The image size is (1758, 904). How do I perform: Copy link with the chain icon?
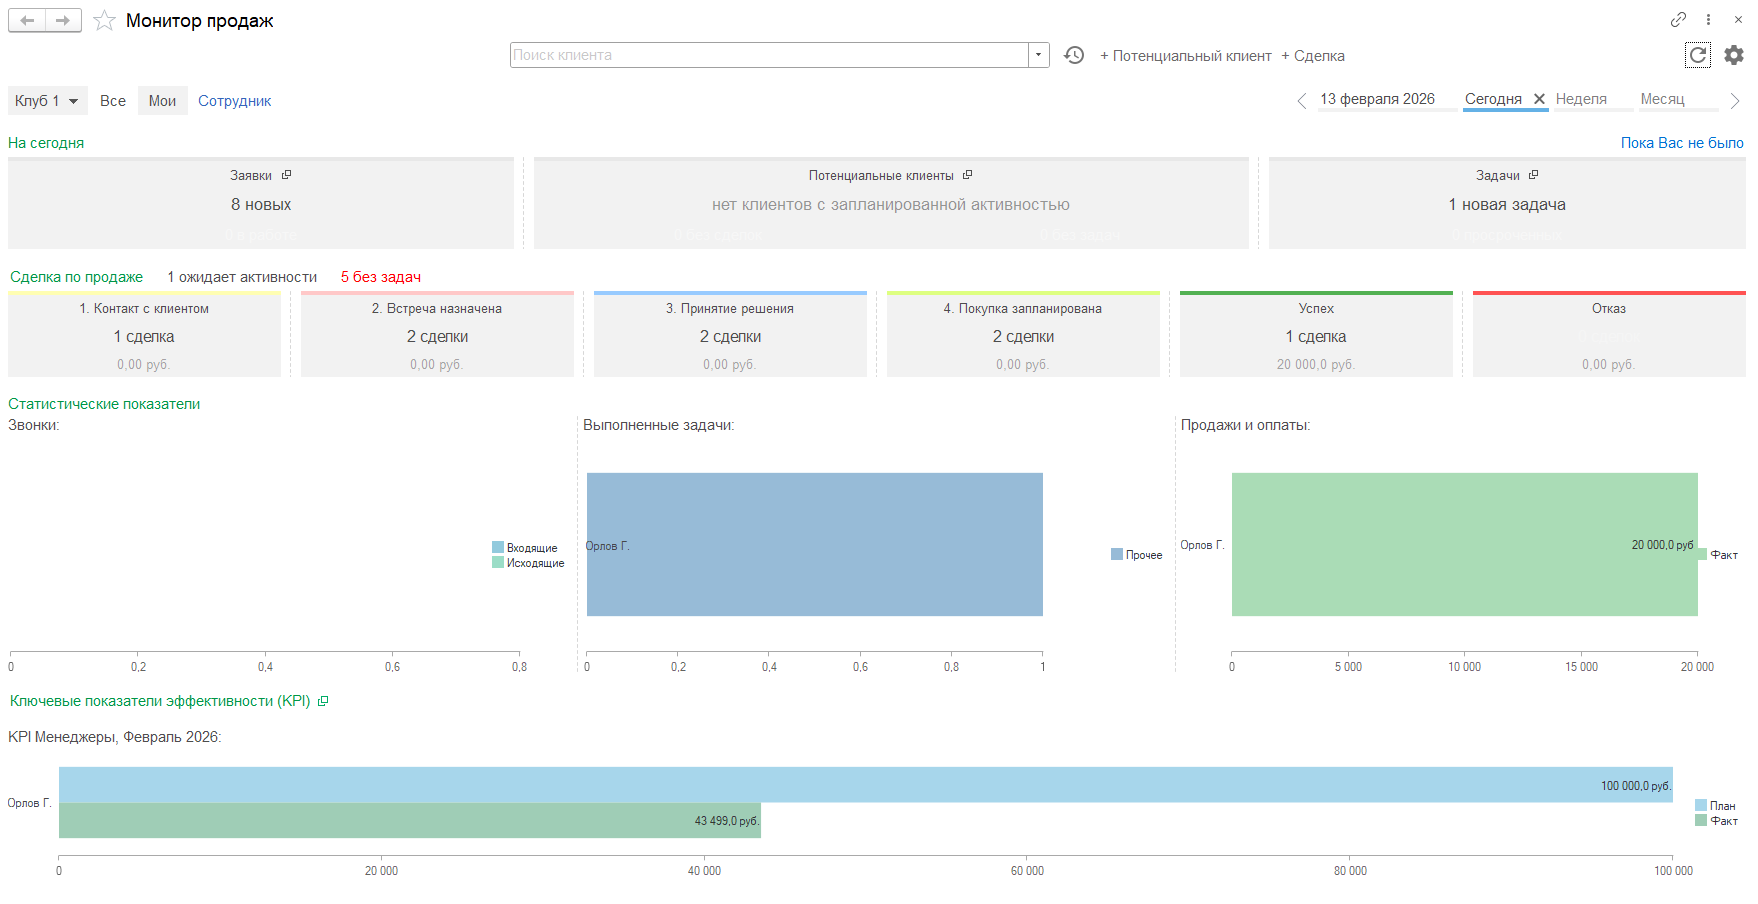click(x=1678, y=19)
